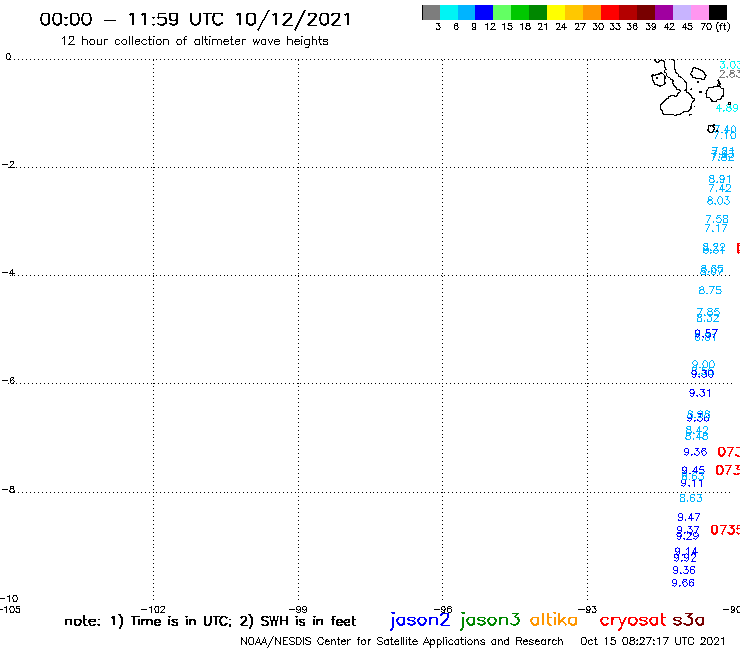Select the jason3 satellite legend label
The image size is (740, 650).
(490, 620)
